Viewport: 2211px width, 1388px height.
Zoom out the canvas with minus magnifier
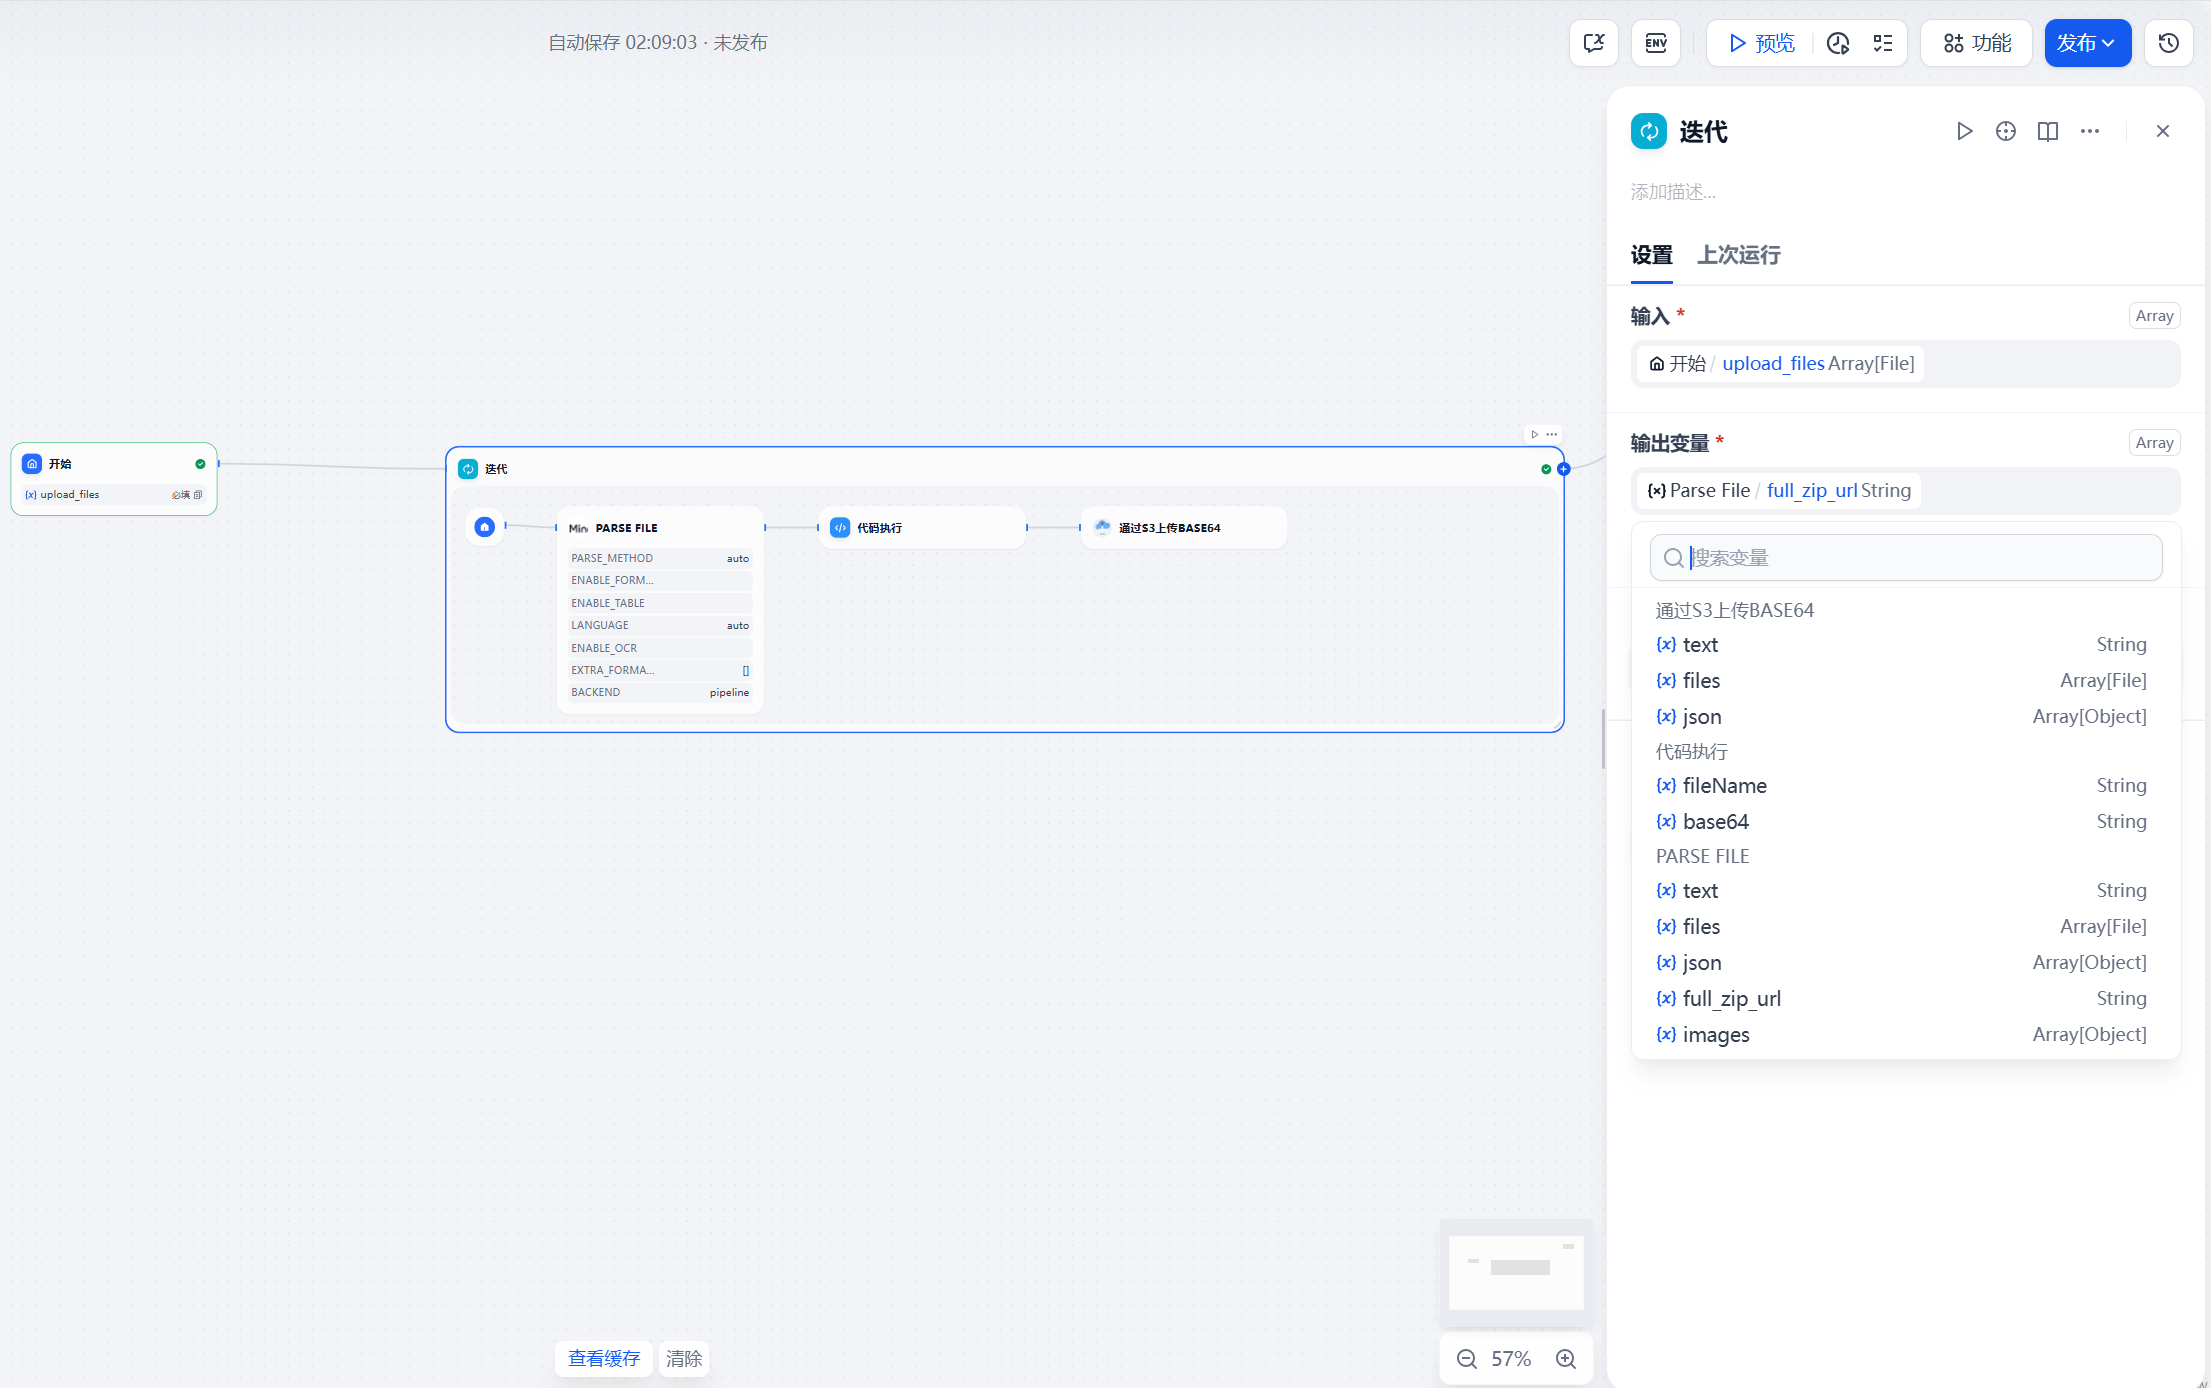pos(1467,1358)
